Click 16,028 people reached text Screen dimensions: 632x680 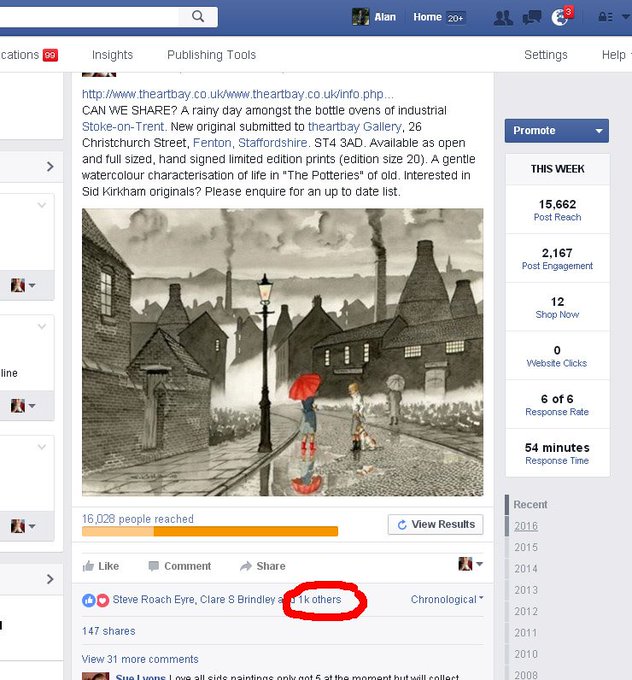pos(138,519)
